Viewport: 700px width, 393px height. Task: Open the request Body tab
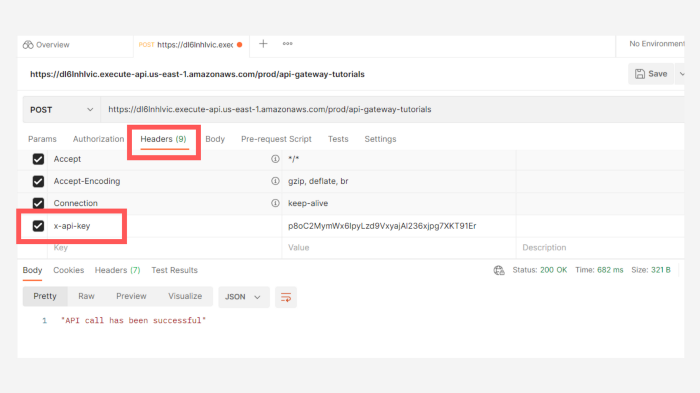pos(215,139)
